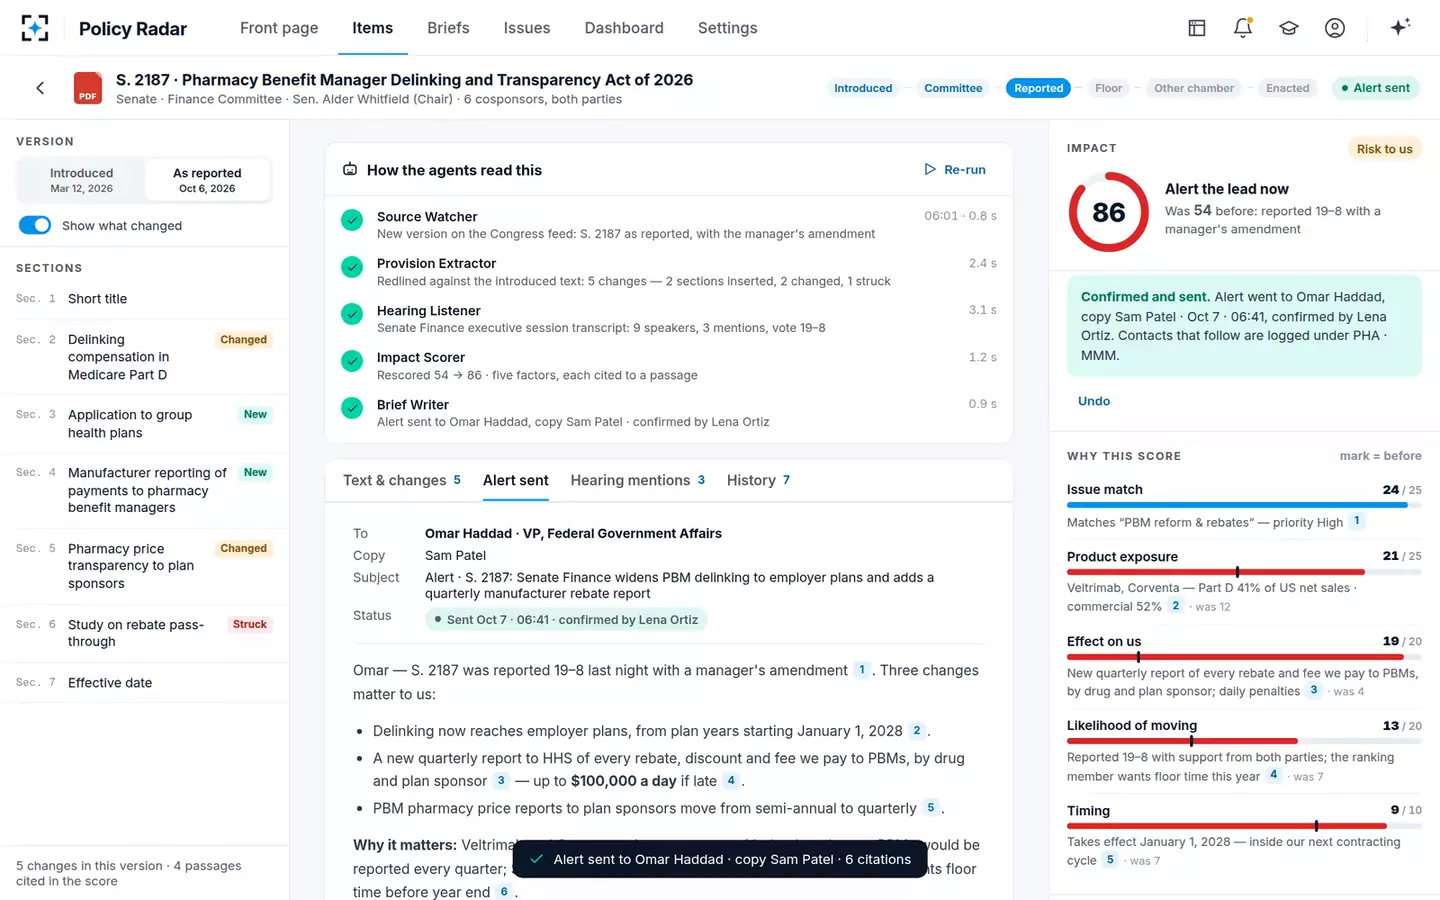Click the Risk to us badge
Screen dimensions: 1440x900
pos(1384,149)
